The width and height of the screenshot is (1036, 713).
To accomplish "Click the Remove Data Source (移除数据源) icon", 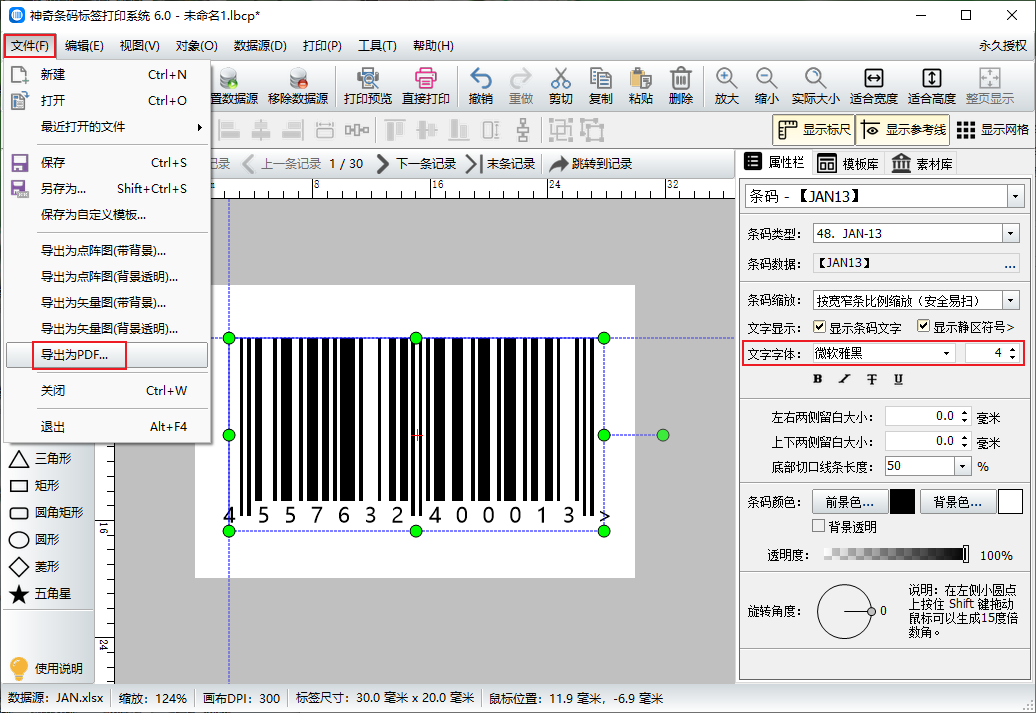I will (298, 79).
